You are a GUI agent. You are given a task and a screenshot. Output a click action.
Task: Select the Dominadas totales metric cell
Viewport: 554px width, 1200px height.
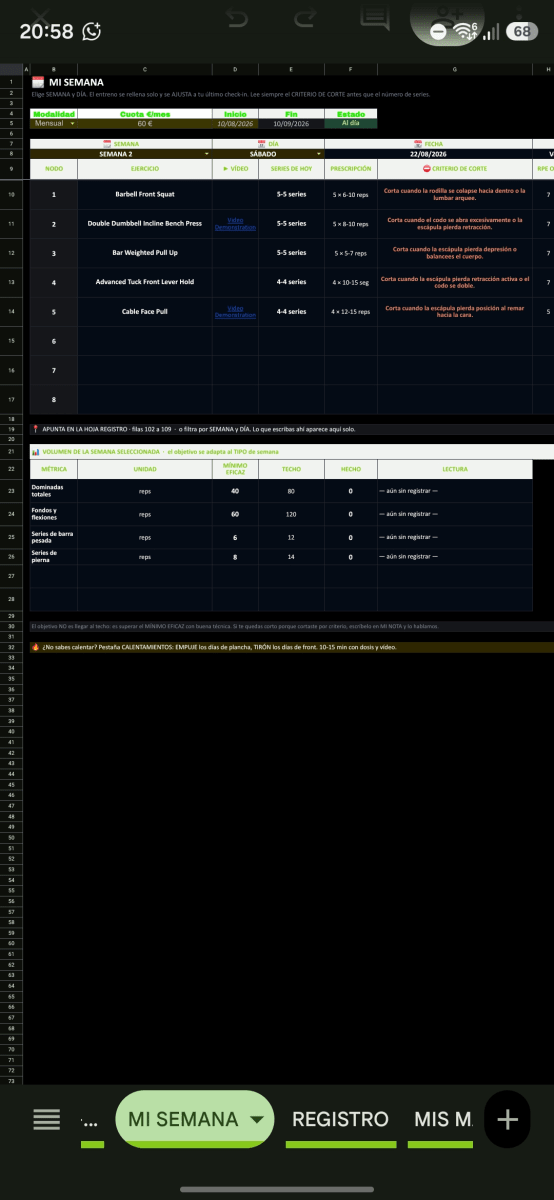(54, 491)
